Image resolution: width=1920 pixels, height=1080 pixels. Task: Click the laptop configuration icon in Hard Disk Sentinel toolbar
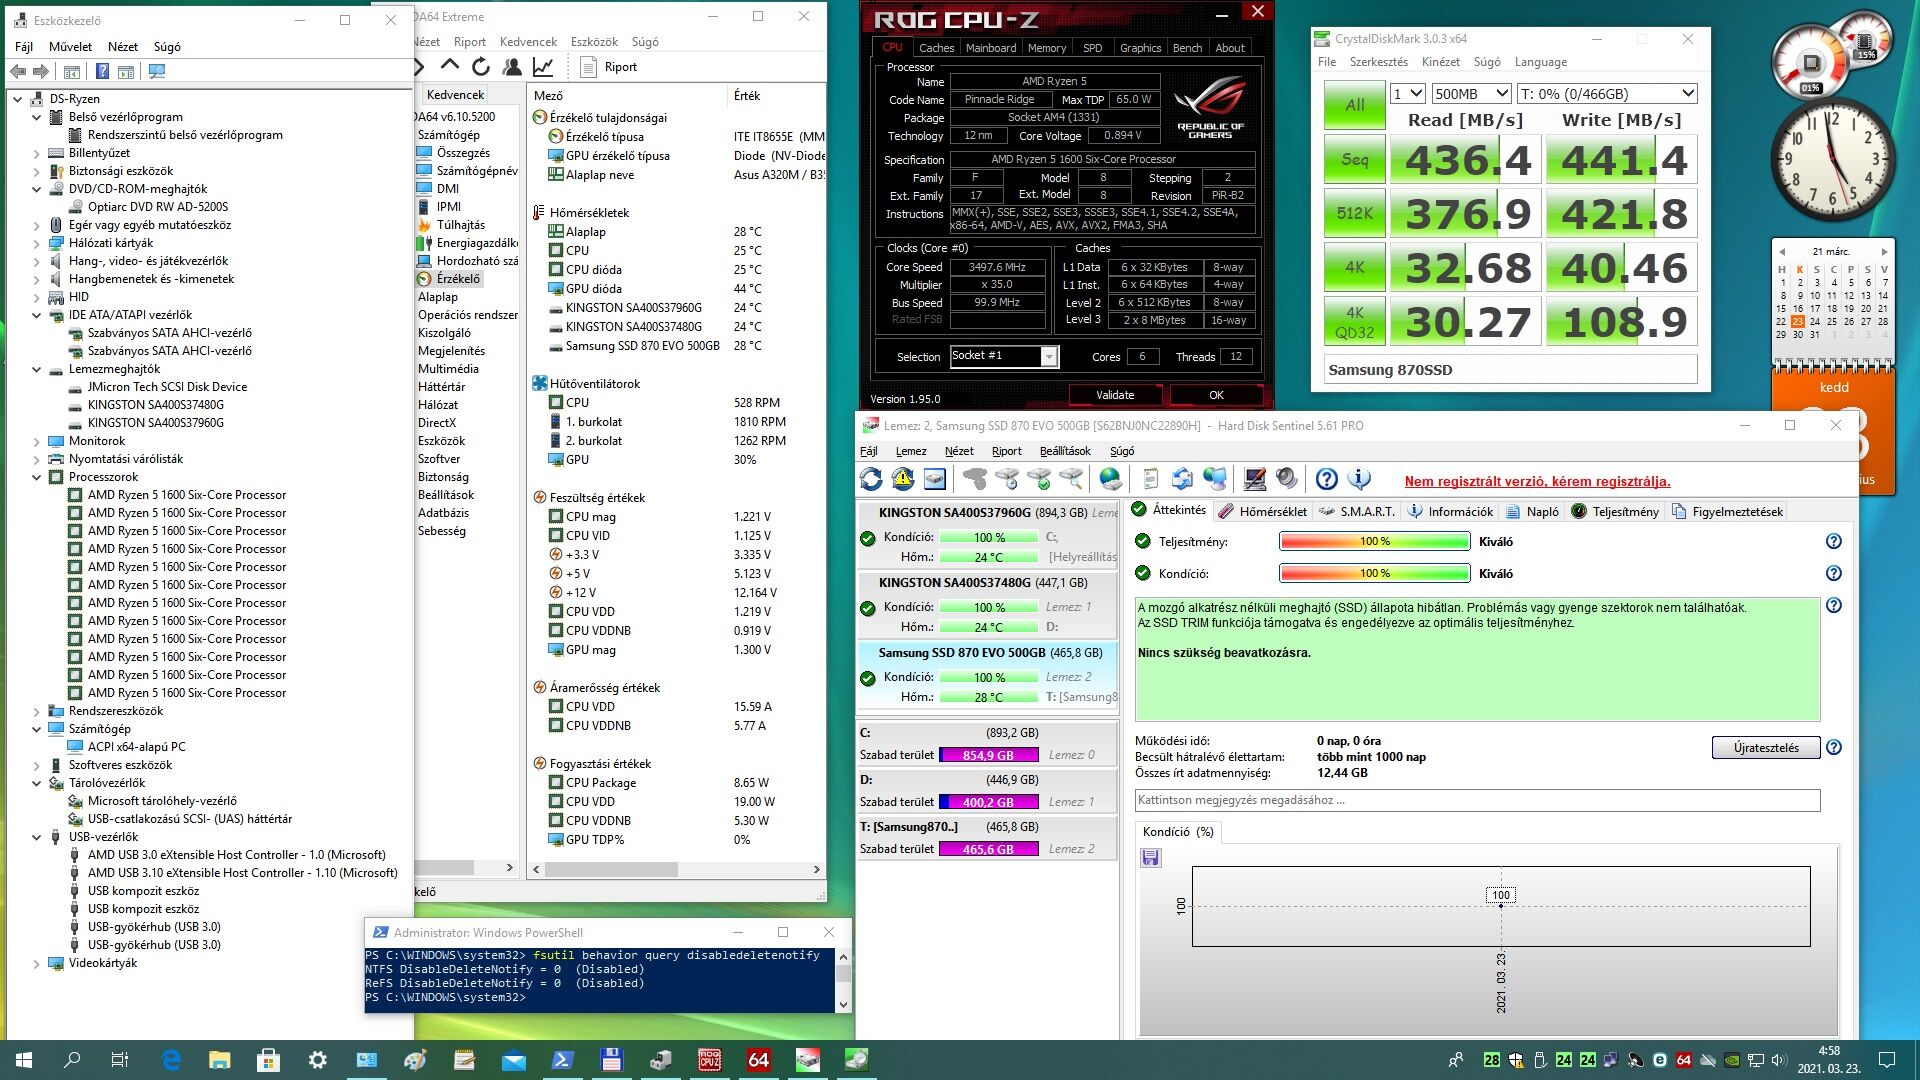1254,480
